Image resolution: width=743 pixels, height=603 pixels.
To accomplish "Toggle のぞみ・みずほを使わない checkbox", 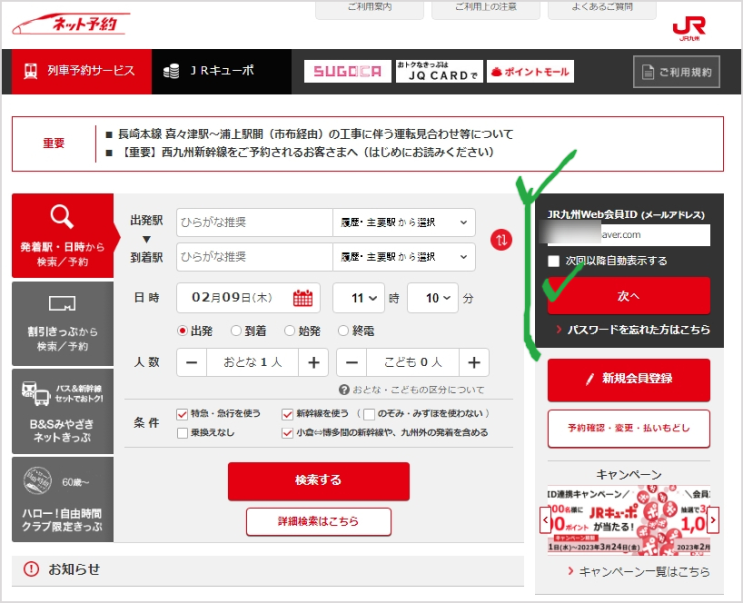I will [369, 414].
